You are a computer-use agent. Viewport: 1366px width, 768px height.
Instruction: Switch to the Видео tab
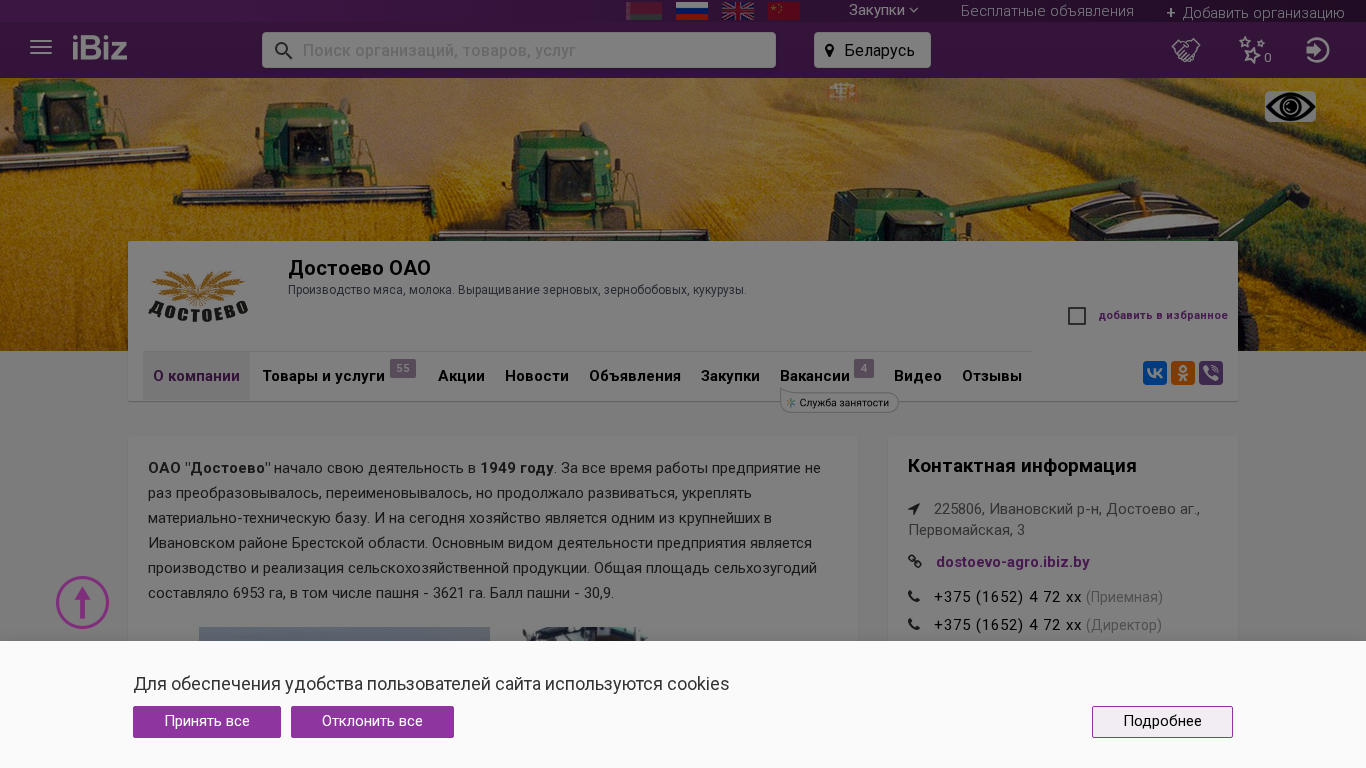[x=918, y=376]
